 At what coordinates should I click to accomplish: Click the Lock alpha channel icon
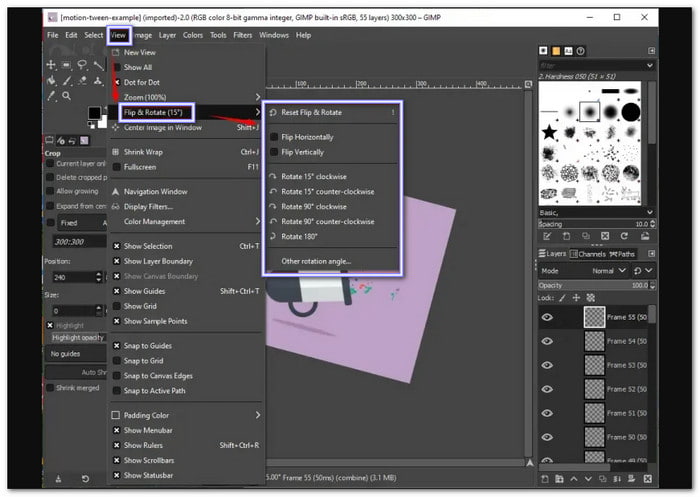click(591, 298)
